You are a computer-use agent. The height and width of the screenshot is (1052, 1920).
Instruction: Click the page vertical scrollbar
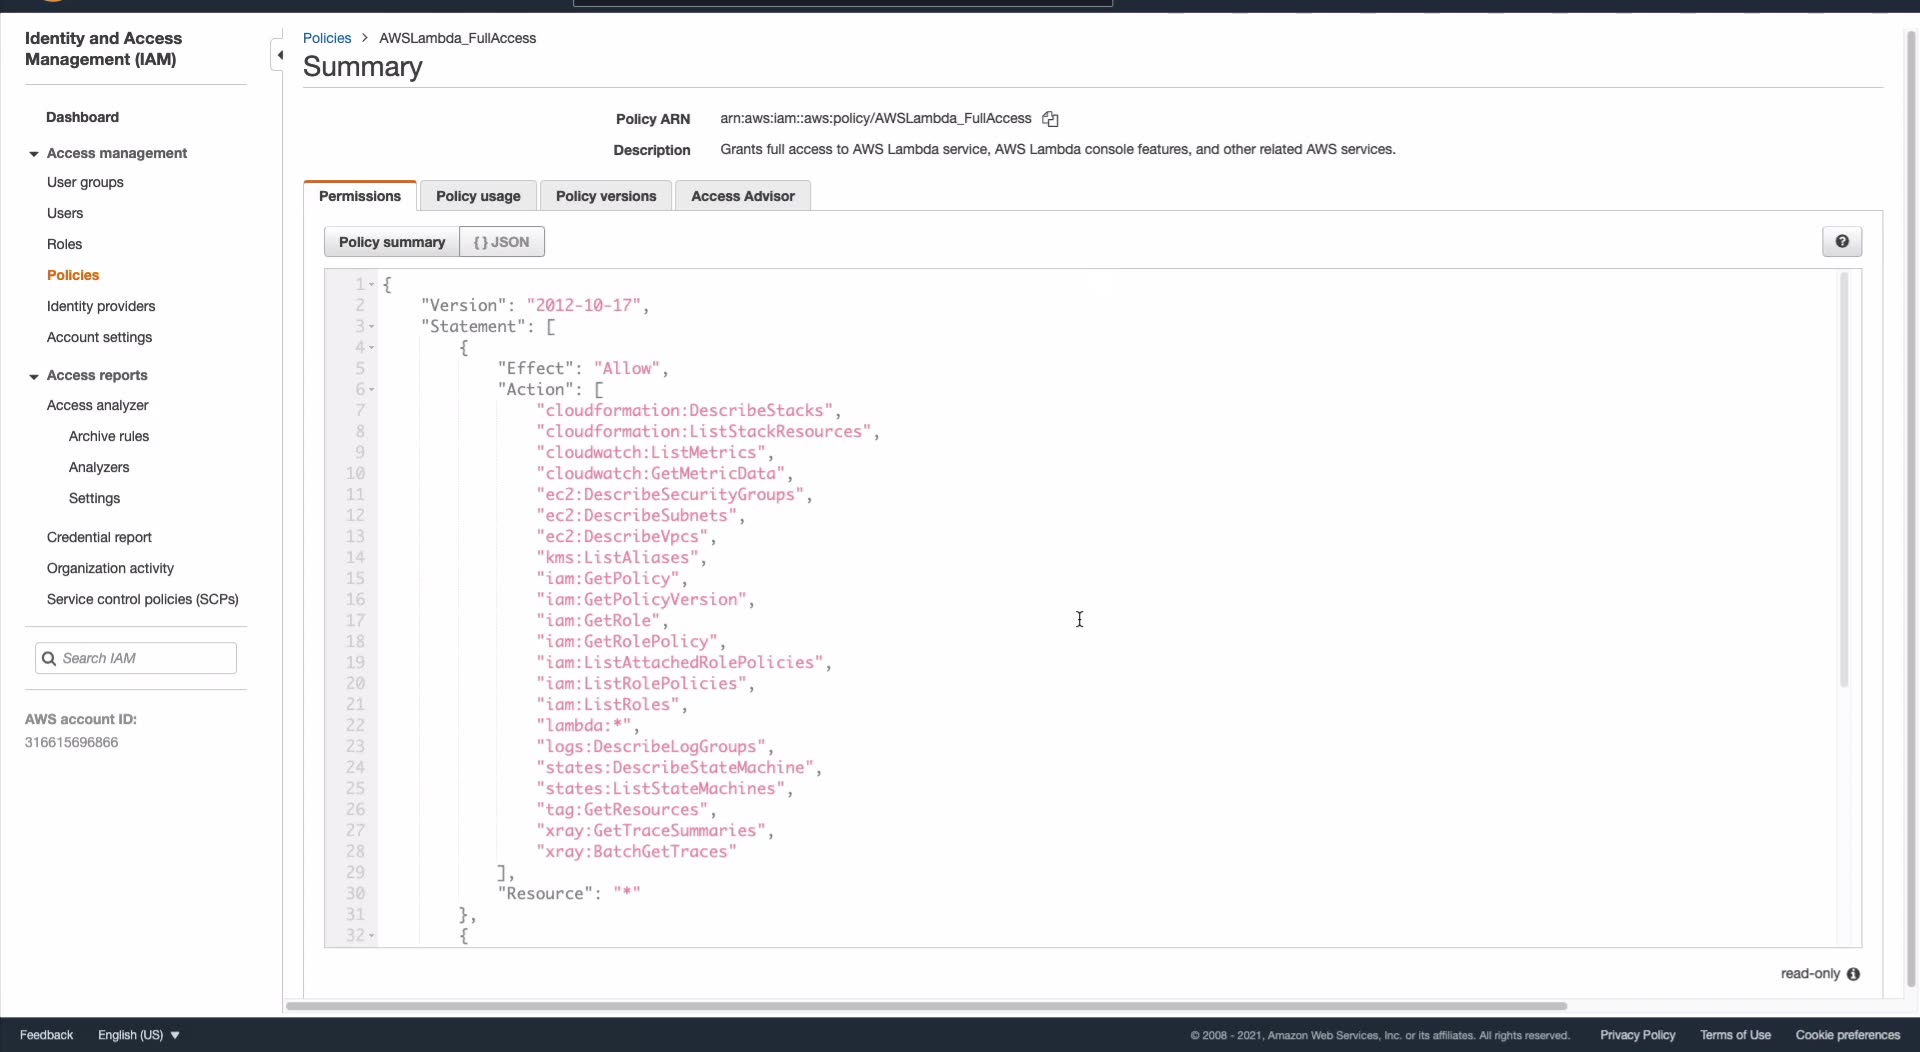1911,510
